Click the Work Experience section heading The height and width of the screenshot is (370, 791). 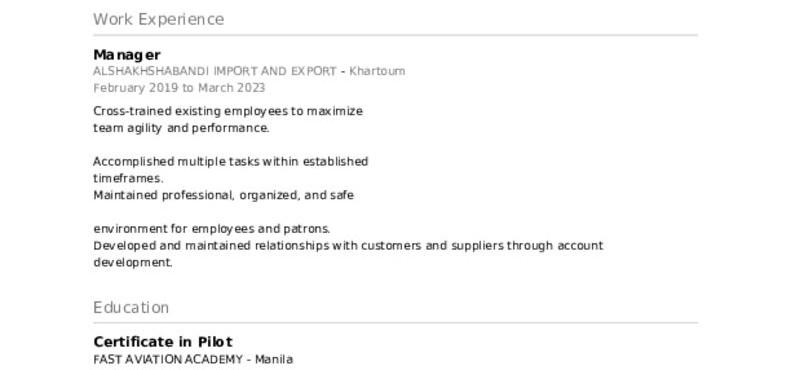click(158, 20)
